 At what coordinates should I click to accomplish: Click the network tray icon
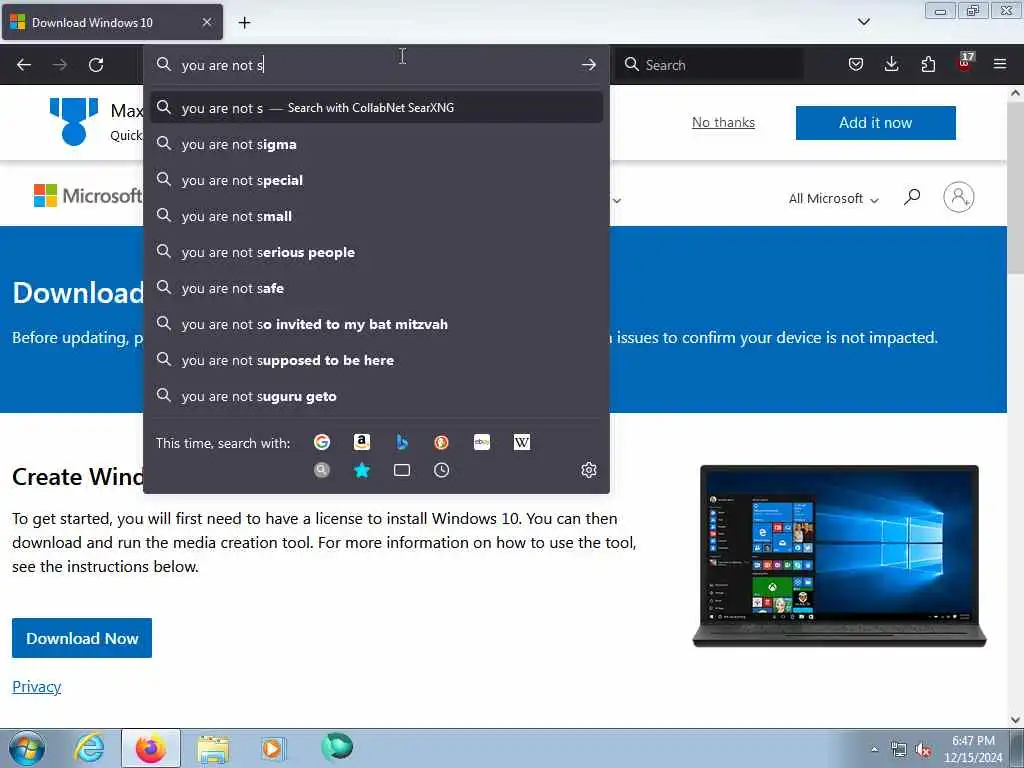click(x=899, y=749)
